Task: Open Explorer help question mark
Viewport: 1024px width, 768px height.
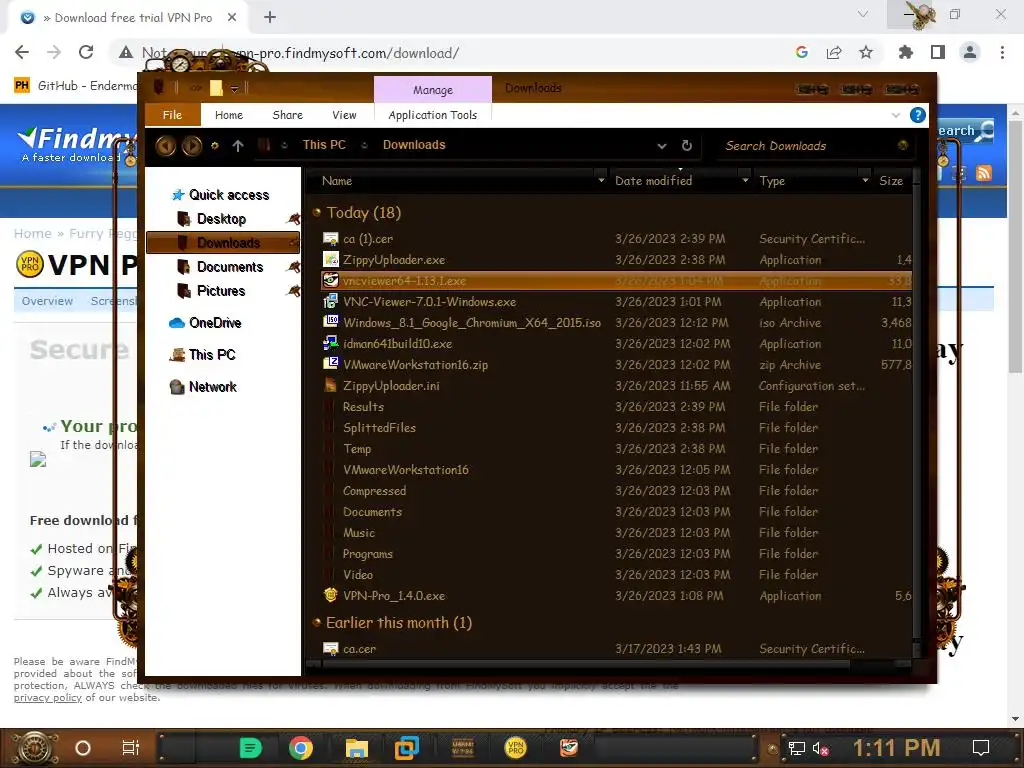Action: (x=918, y=116)
